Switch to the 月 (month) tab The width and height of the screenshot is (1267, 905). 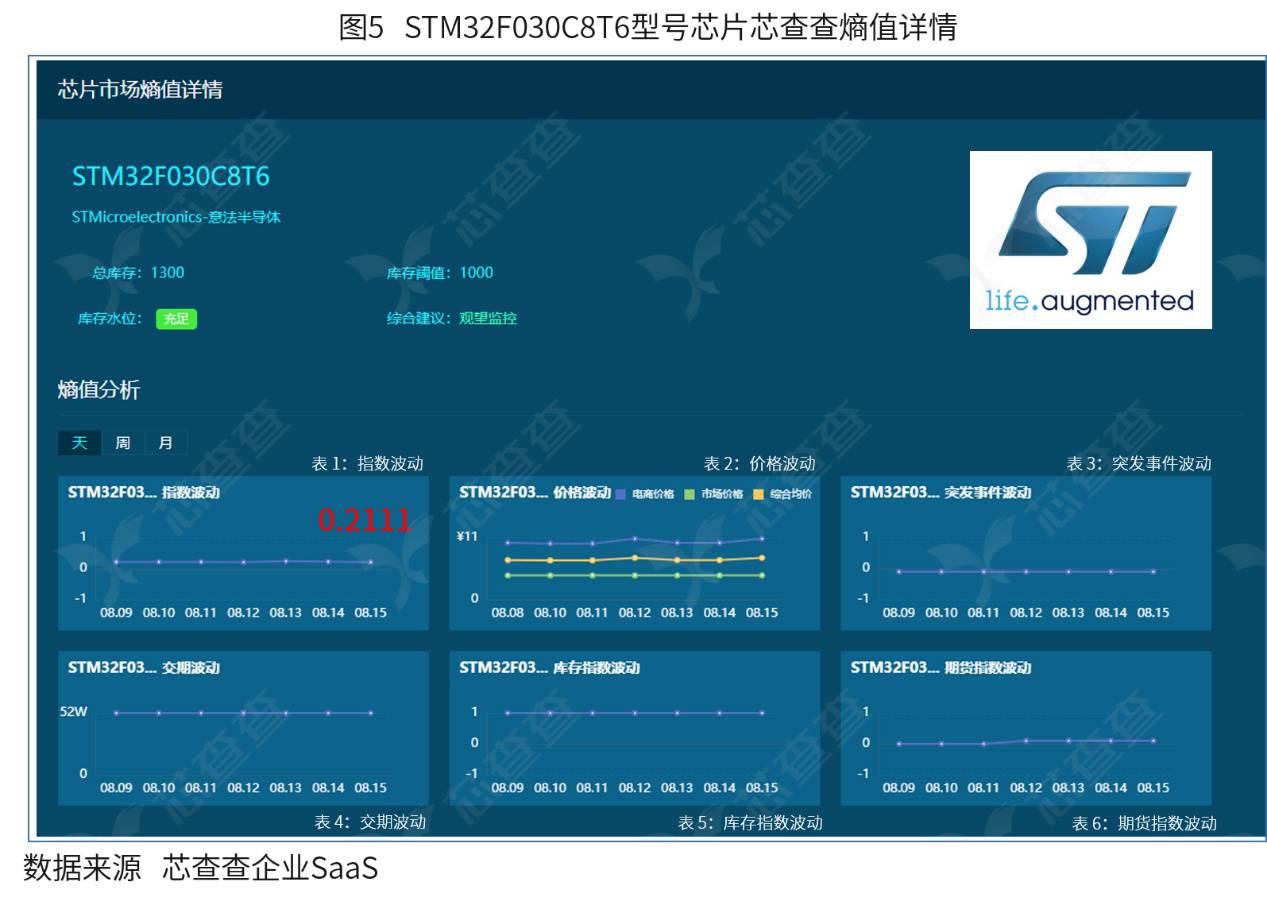tap(165, 443)
